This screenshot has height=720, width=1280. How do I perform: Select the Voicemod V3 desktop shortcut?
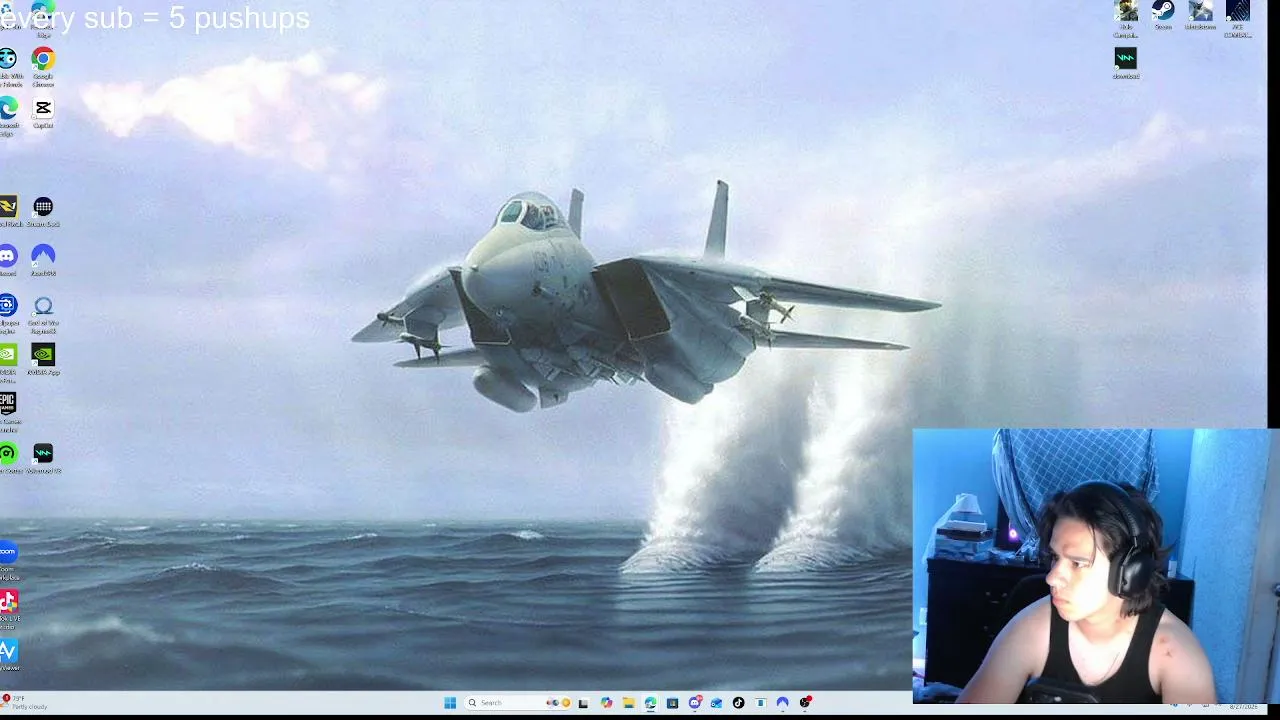pos(43,459)
